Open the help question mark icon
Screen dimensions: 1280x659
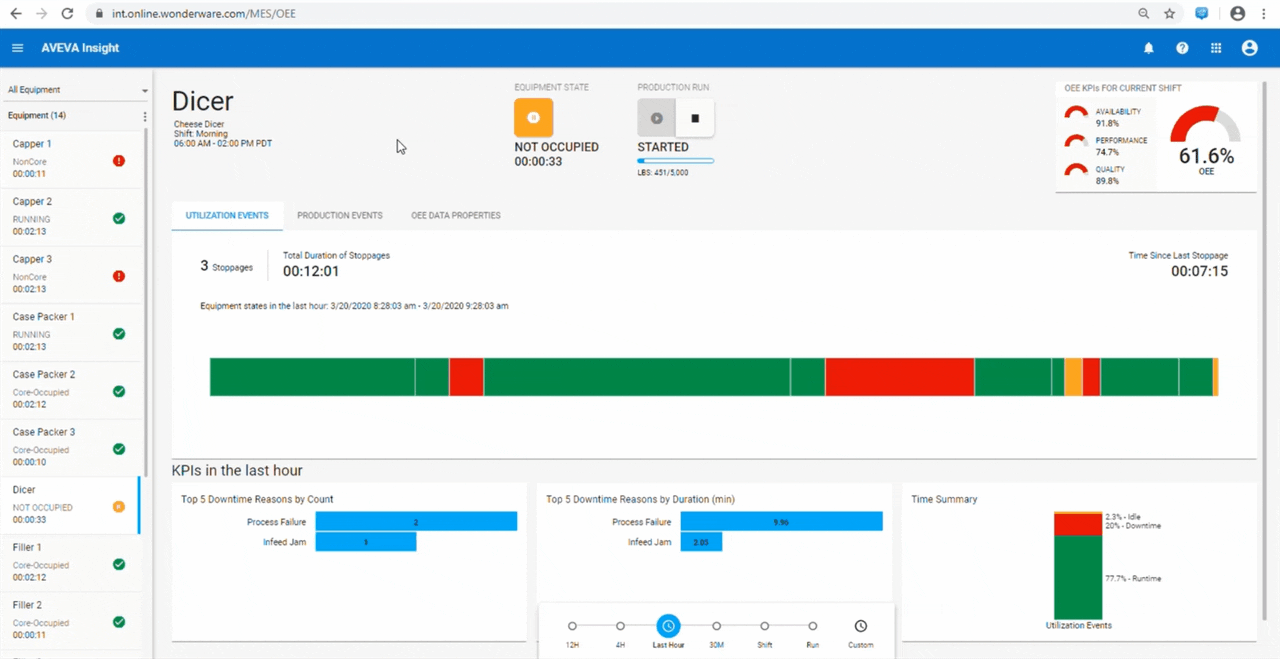click(1182, 48)
